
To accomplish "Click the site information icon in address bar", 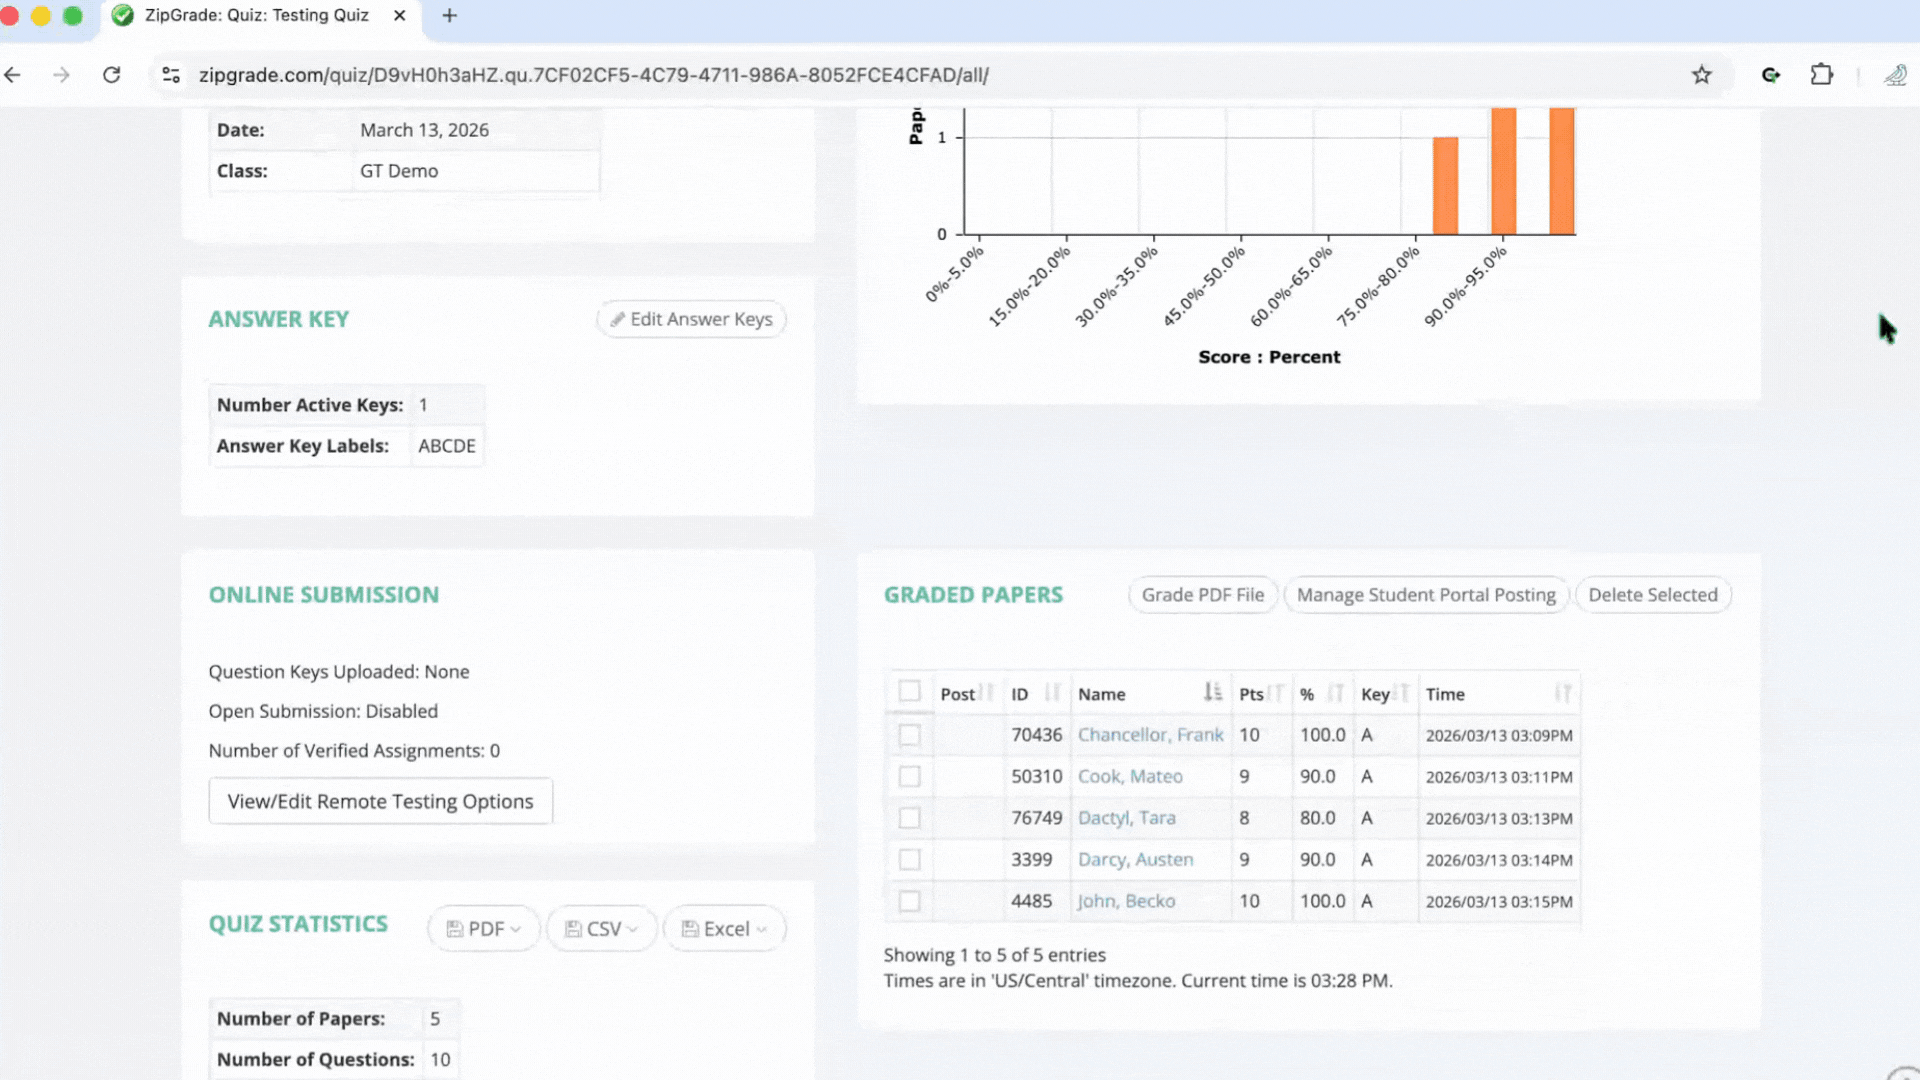I will pos(171,75).
